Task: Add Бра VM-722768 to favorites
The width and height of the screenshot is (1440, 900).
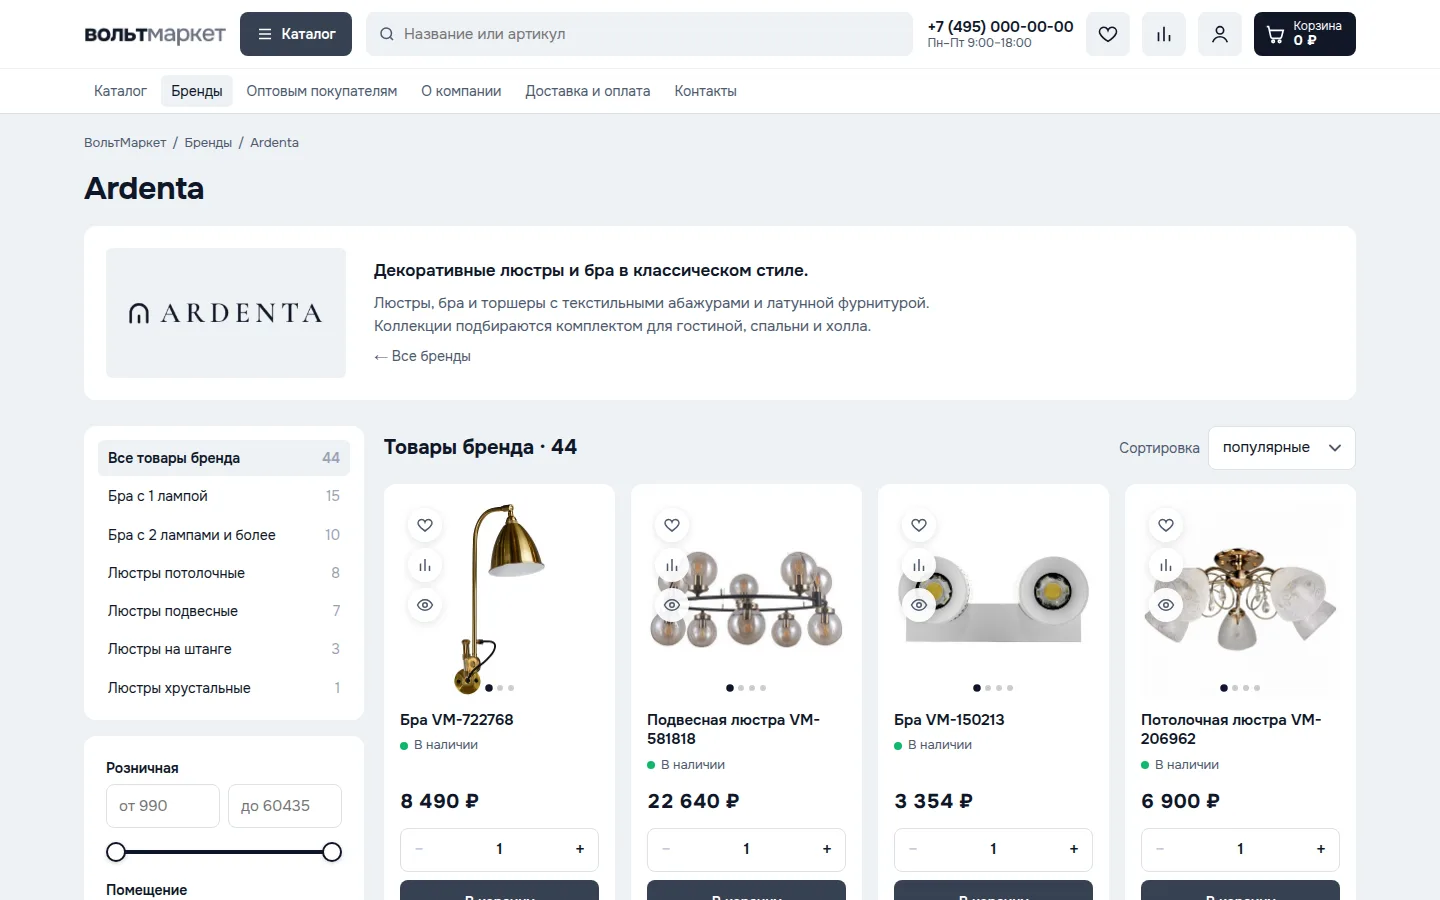Action: tap(425, 525)
